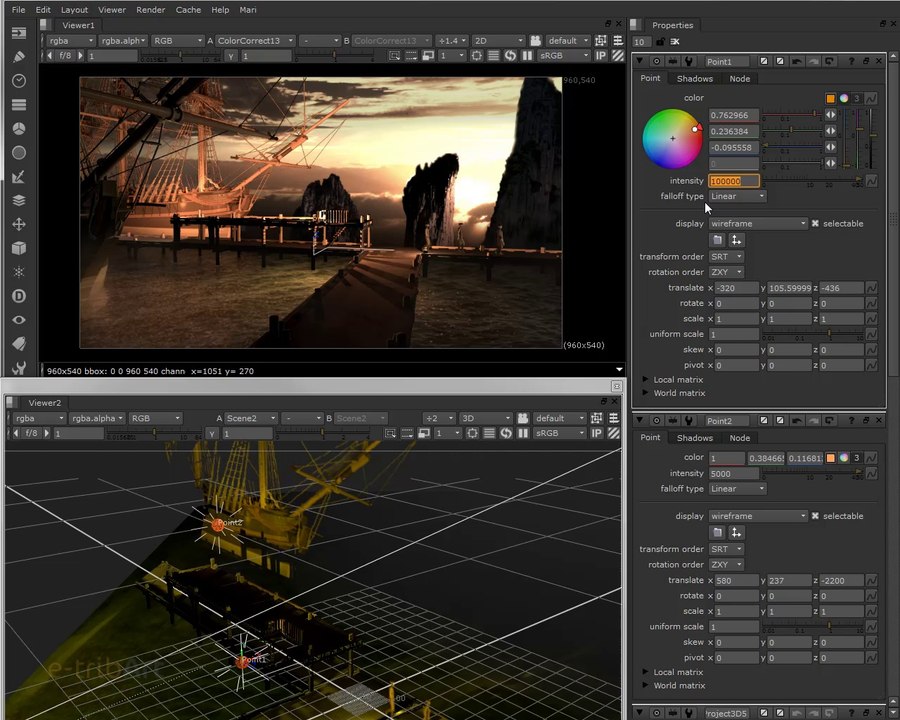Click the Point1 intensity animation curve icon
The image size is (900, 720).
(x=871, y=181)
